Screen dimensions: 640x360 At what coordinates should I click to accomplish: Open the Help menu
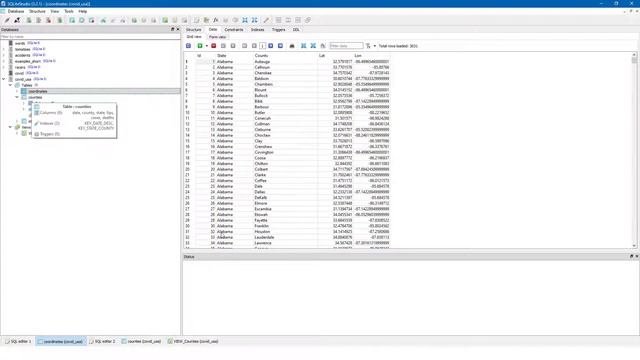[82, 11]
